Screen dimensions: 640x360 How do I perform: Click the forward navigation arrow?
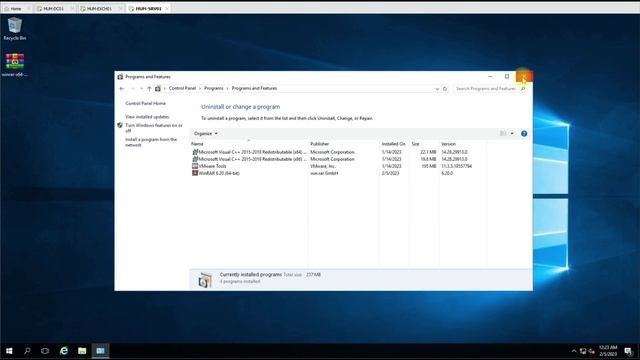[x=133, y=89]
